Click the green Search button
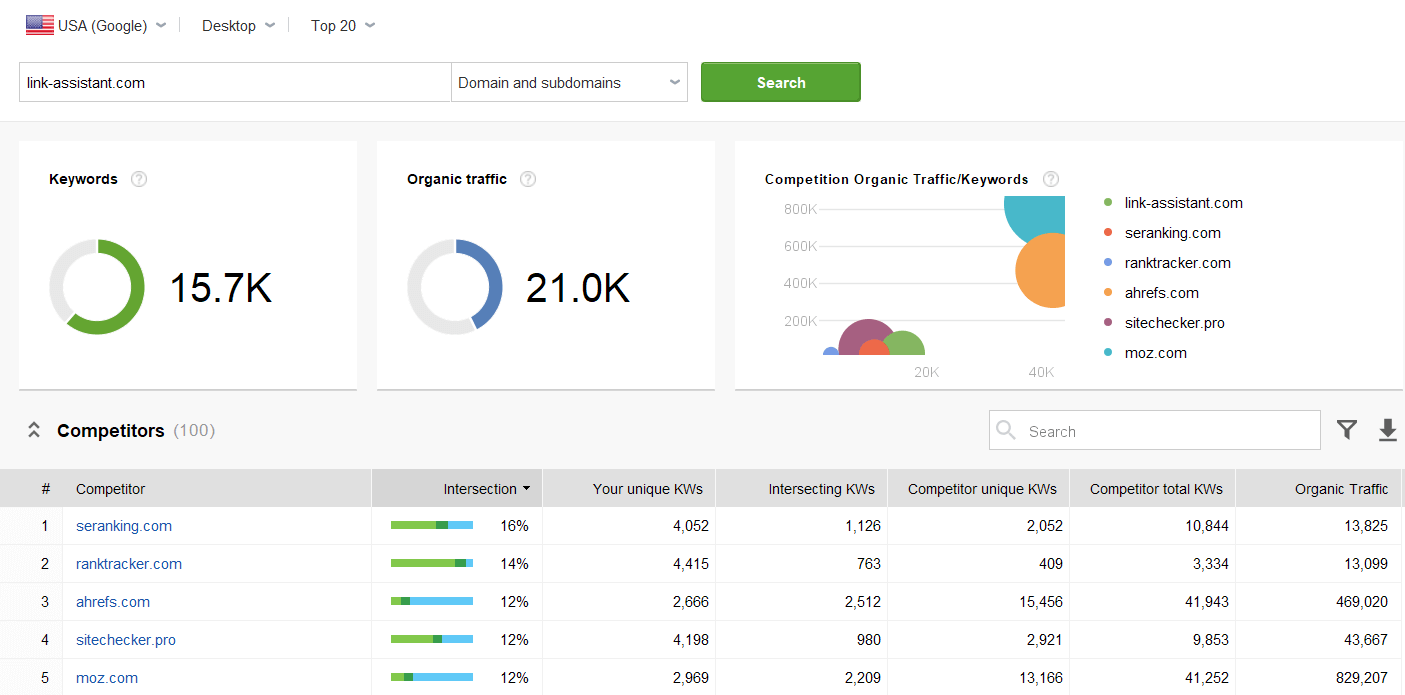Screen dimensions: 1405x695 [x=781, y=82]
